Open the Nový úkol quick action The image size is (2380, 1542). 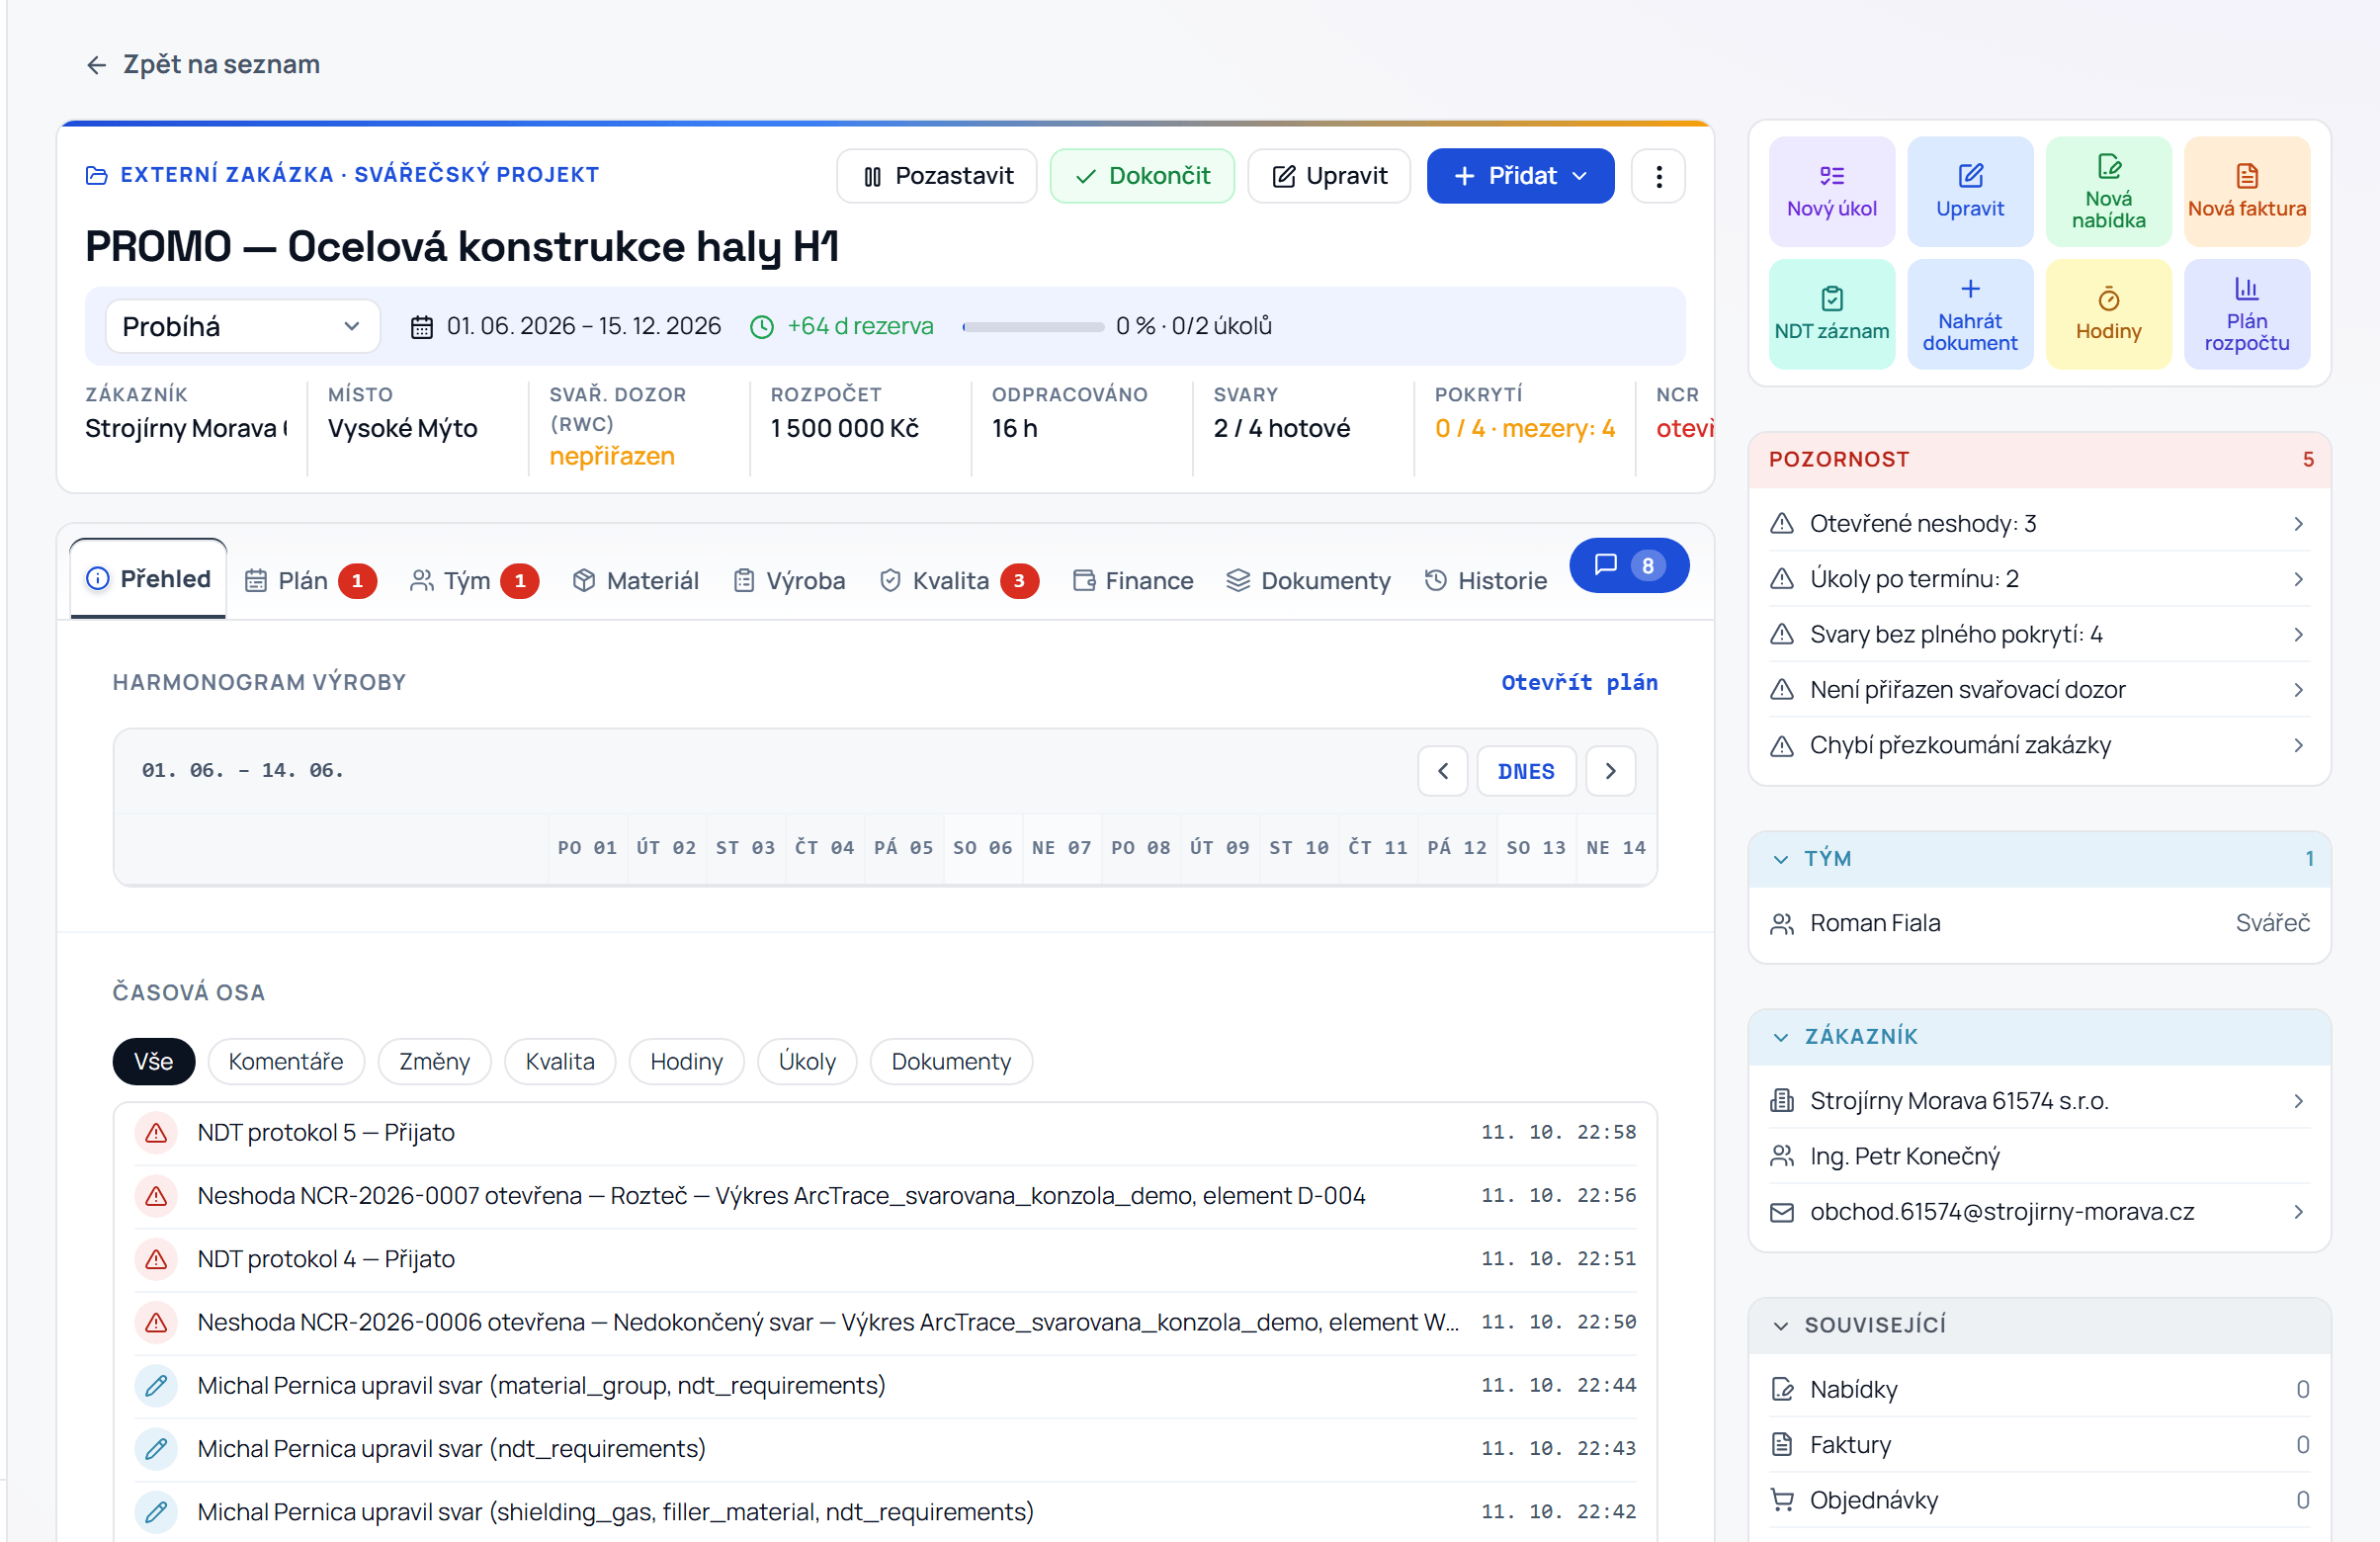(1831, 191)
